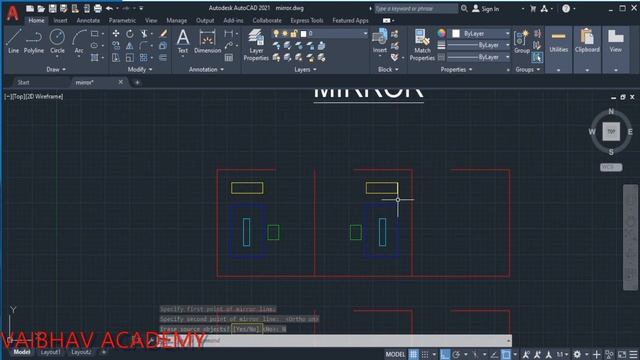Click the Scale tool icon
The width and height of the screenshot is (640, 360).
click(130, 58)
